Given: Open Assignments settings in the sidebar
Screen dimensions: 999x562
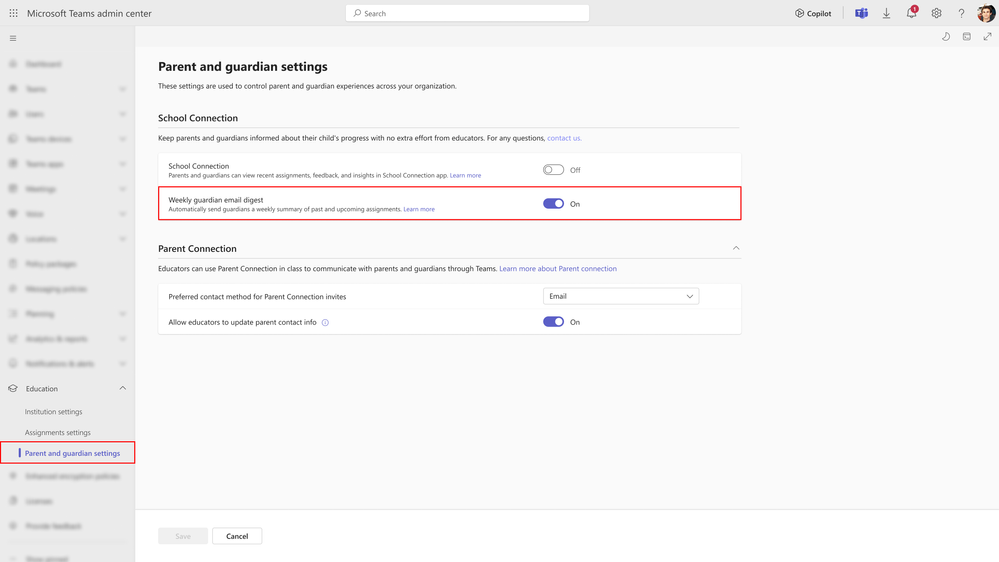Looking at the screenshot, I should click(57, 432).
